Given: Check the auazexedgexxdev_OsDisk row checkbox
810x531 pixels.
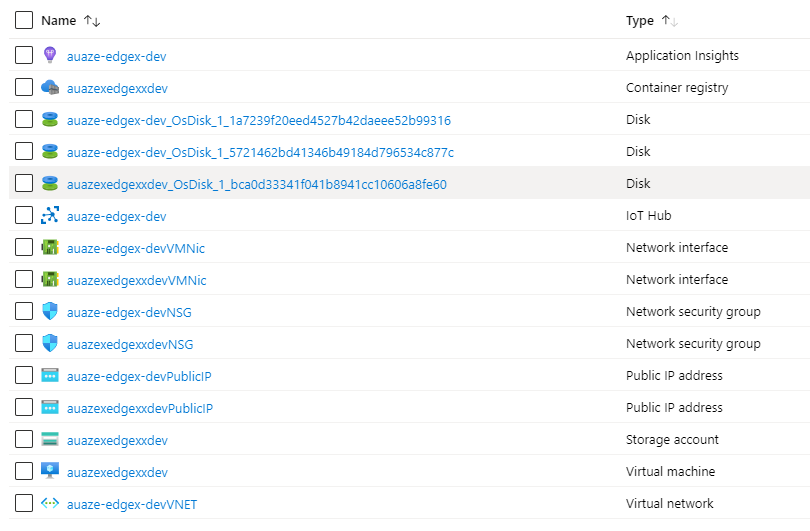Looking at the screenshot, I should (x=24, y=183).
